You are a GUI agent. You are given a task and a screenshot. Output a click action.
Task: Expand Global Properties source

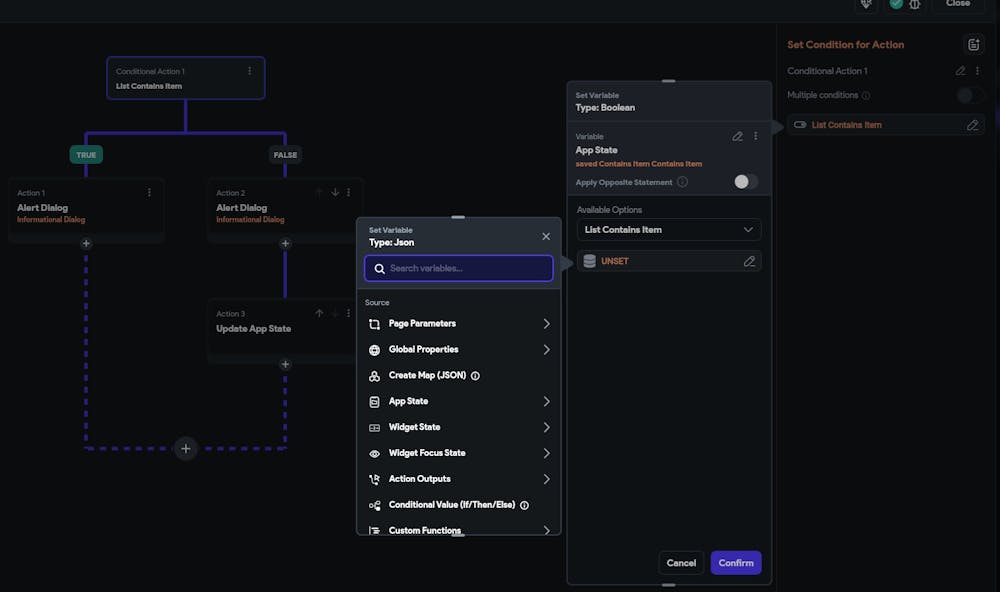[459, 350]
